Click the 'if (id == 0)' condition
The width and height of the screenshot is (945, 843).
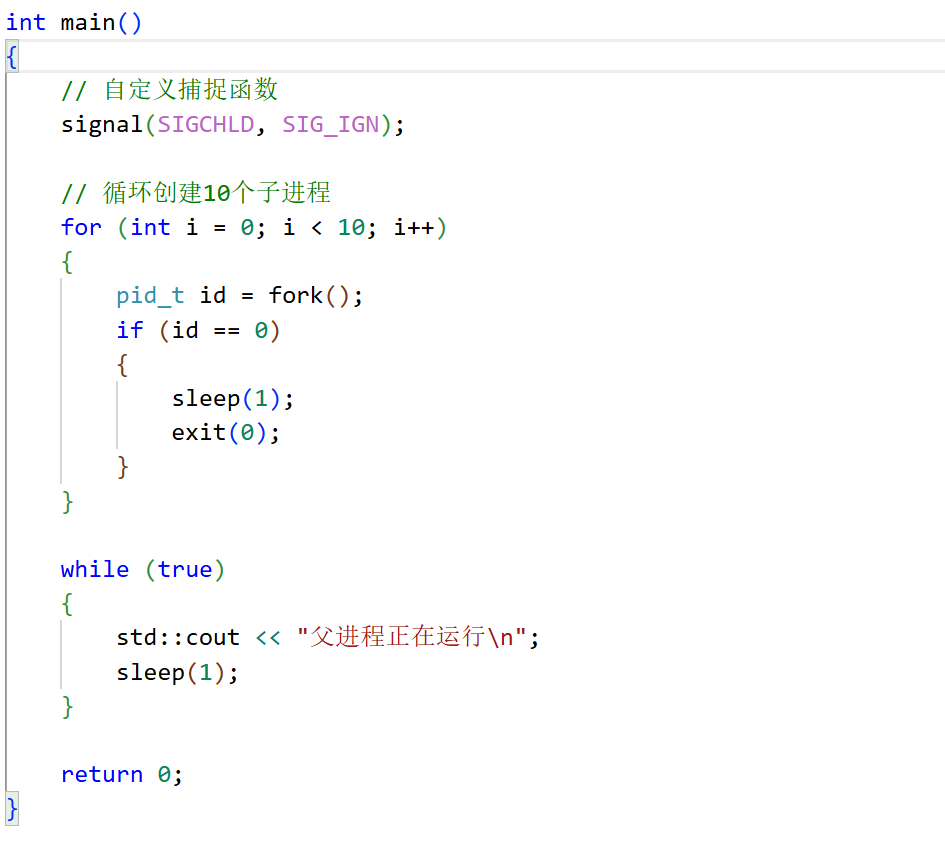[198, 330]
